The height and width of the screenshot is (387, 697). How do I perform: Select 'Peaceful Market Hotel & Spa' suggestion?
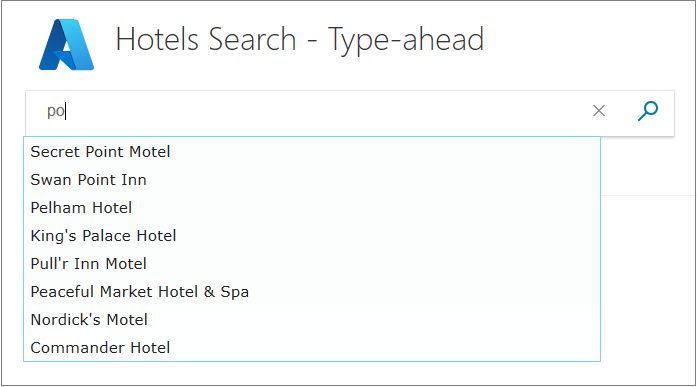tap(312, 292)
